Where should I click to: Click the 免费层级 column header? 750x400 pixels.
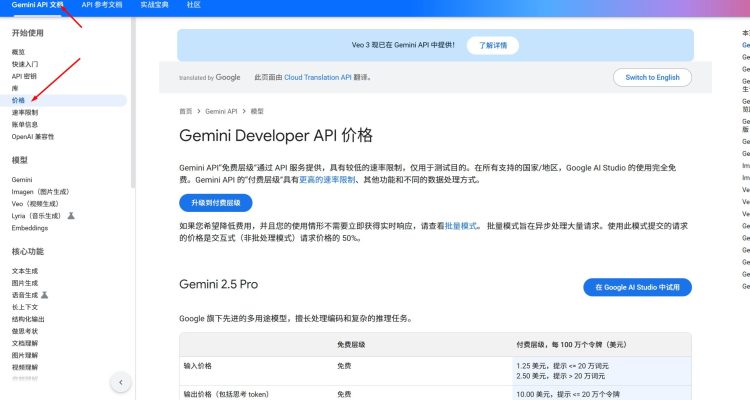[351, 344]
